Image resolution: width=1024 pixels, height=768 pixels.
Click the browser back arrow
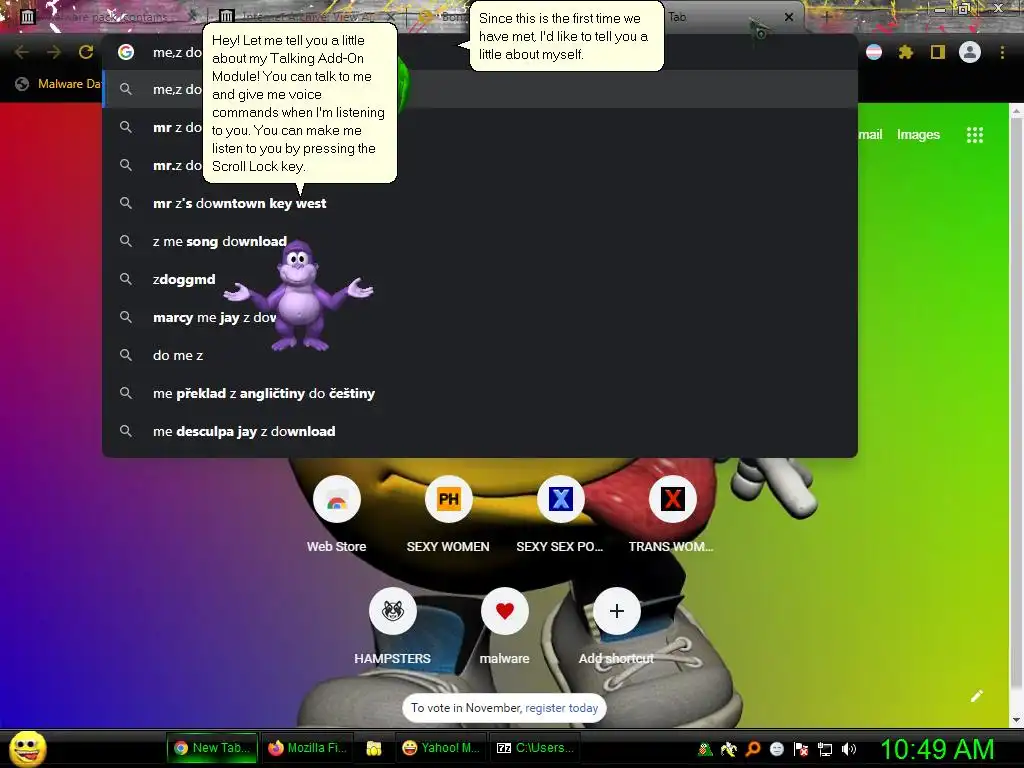pos(22,52)
